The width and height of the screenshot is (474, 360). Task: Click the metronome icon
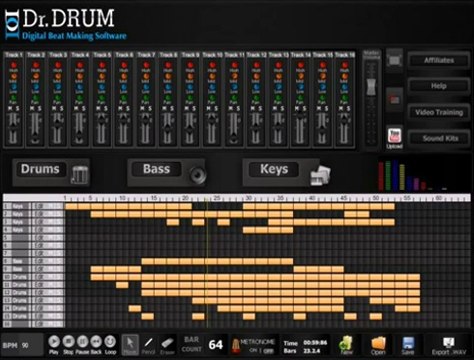pos(236,346)
